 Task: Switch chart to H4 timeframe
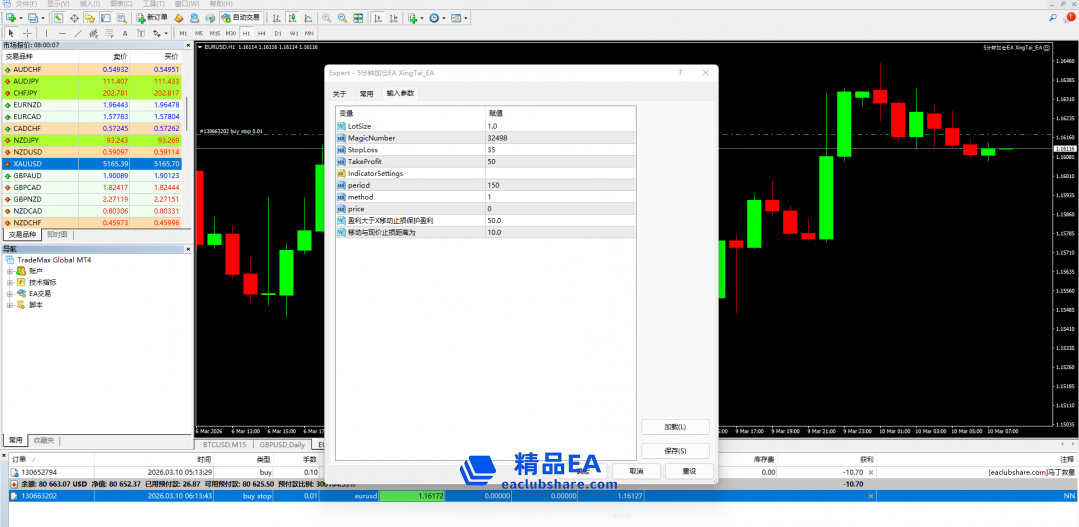tap(261, 33)
